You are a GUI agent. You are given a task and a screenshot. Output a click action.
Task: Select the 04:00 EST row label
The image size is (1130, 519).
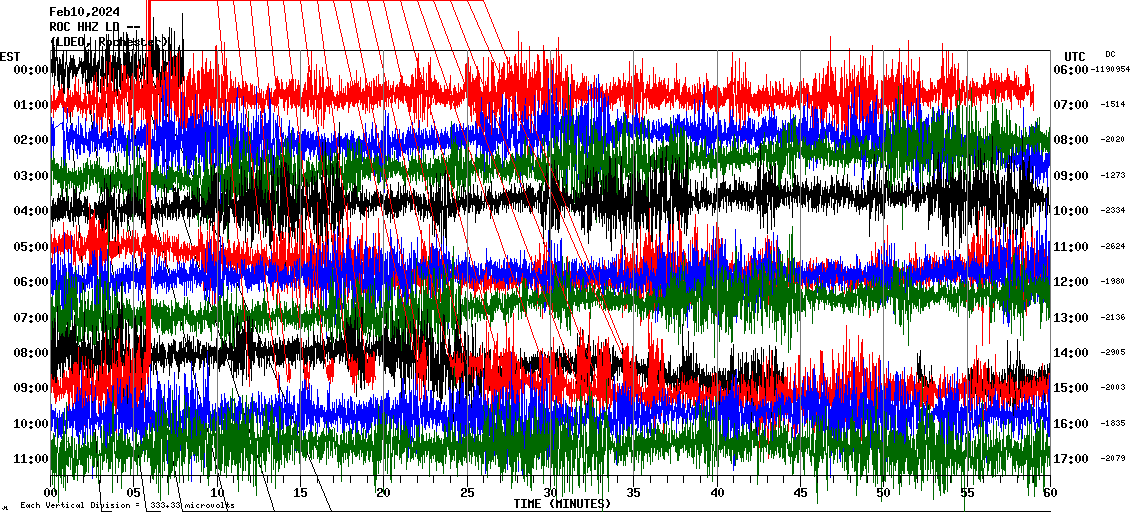click(31, 211)
